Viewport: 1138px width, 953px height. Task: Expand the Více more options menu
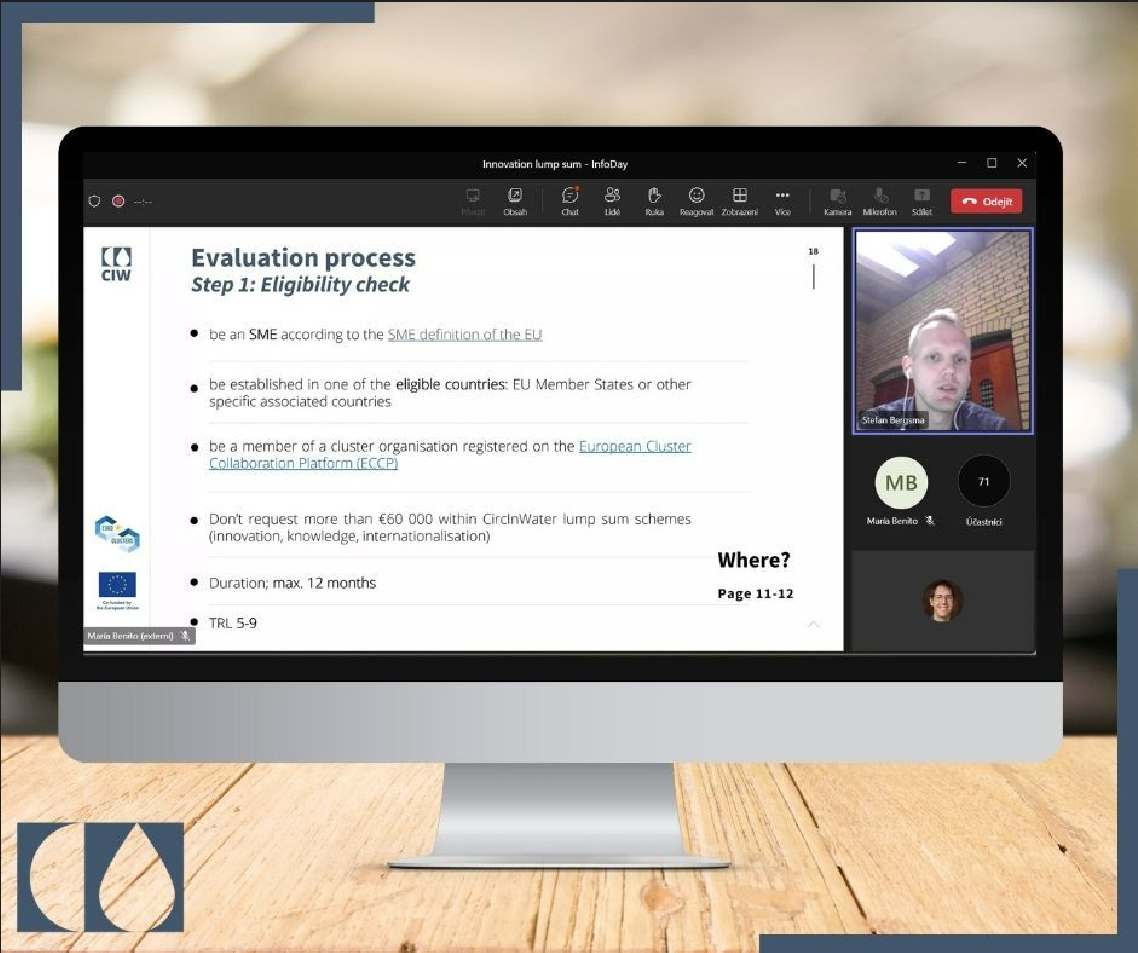(x=782, y=200)
